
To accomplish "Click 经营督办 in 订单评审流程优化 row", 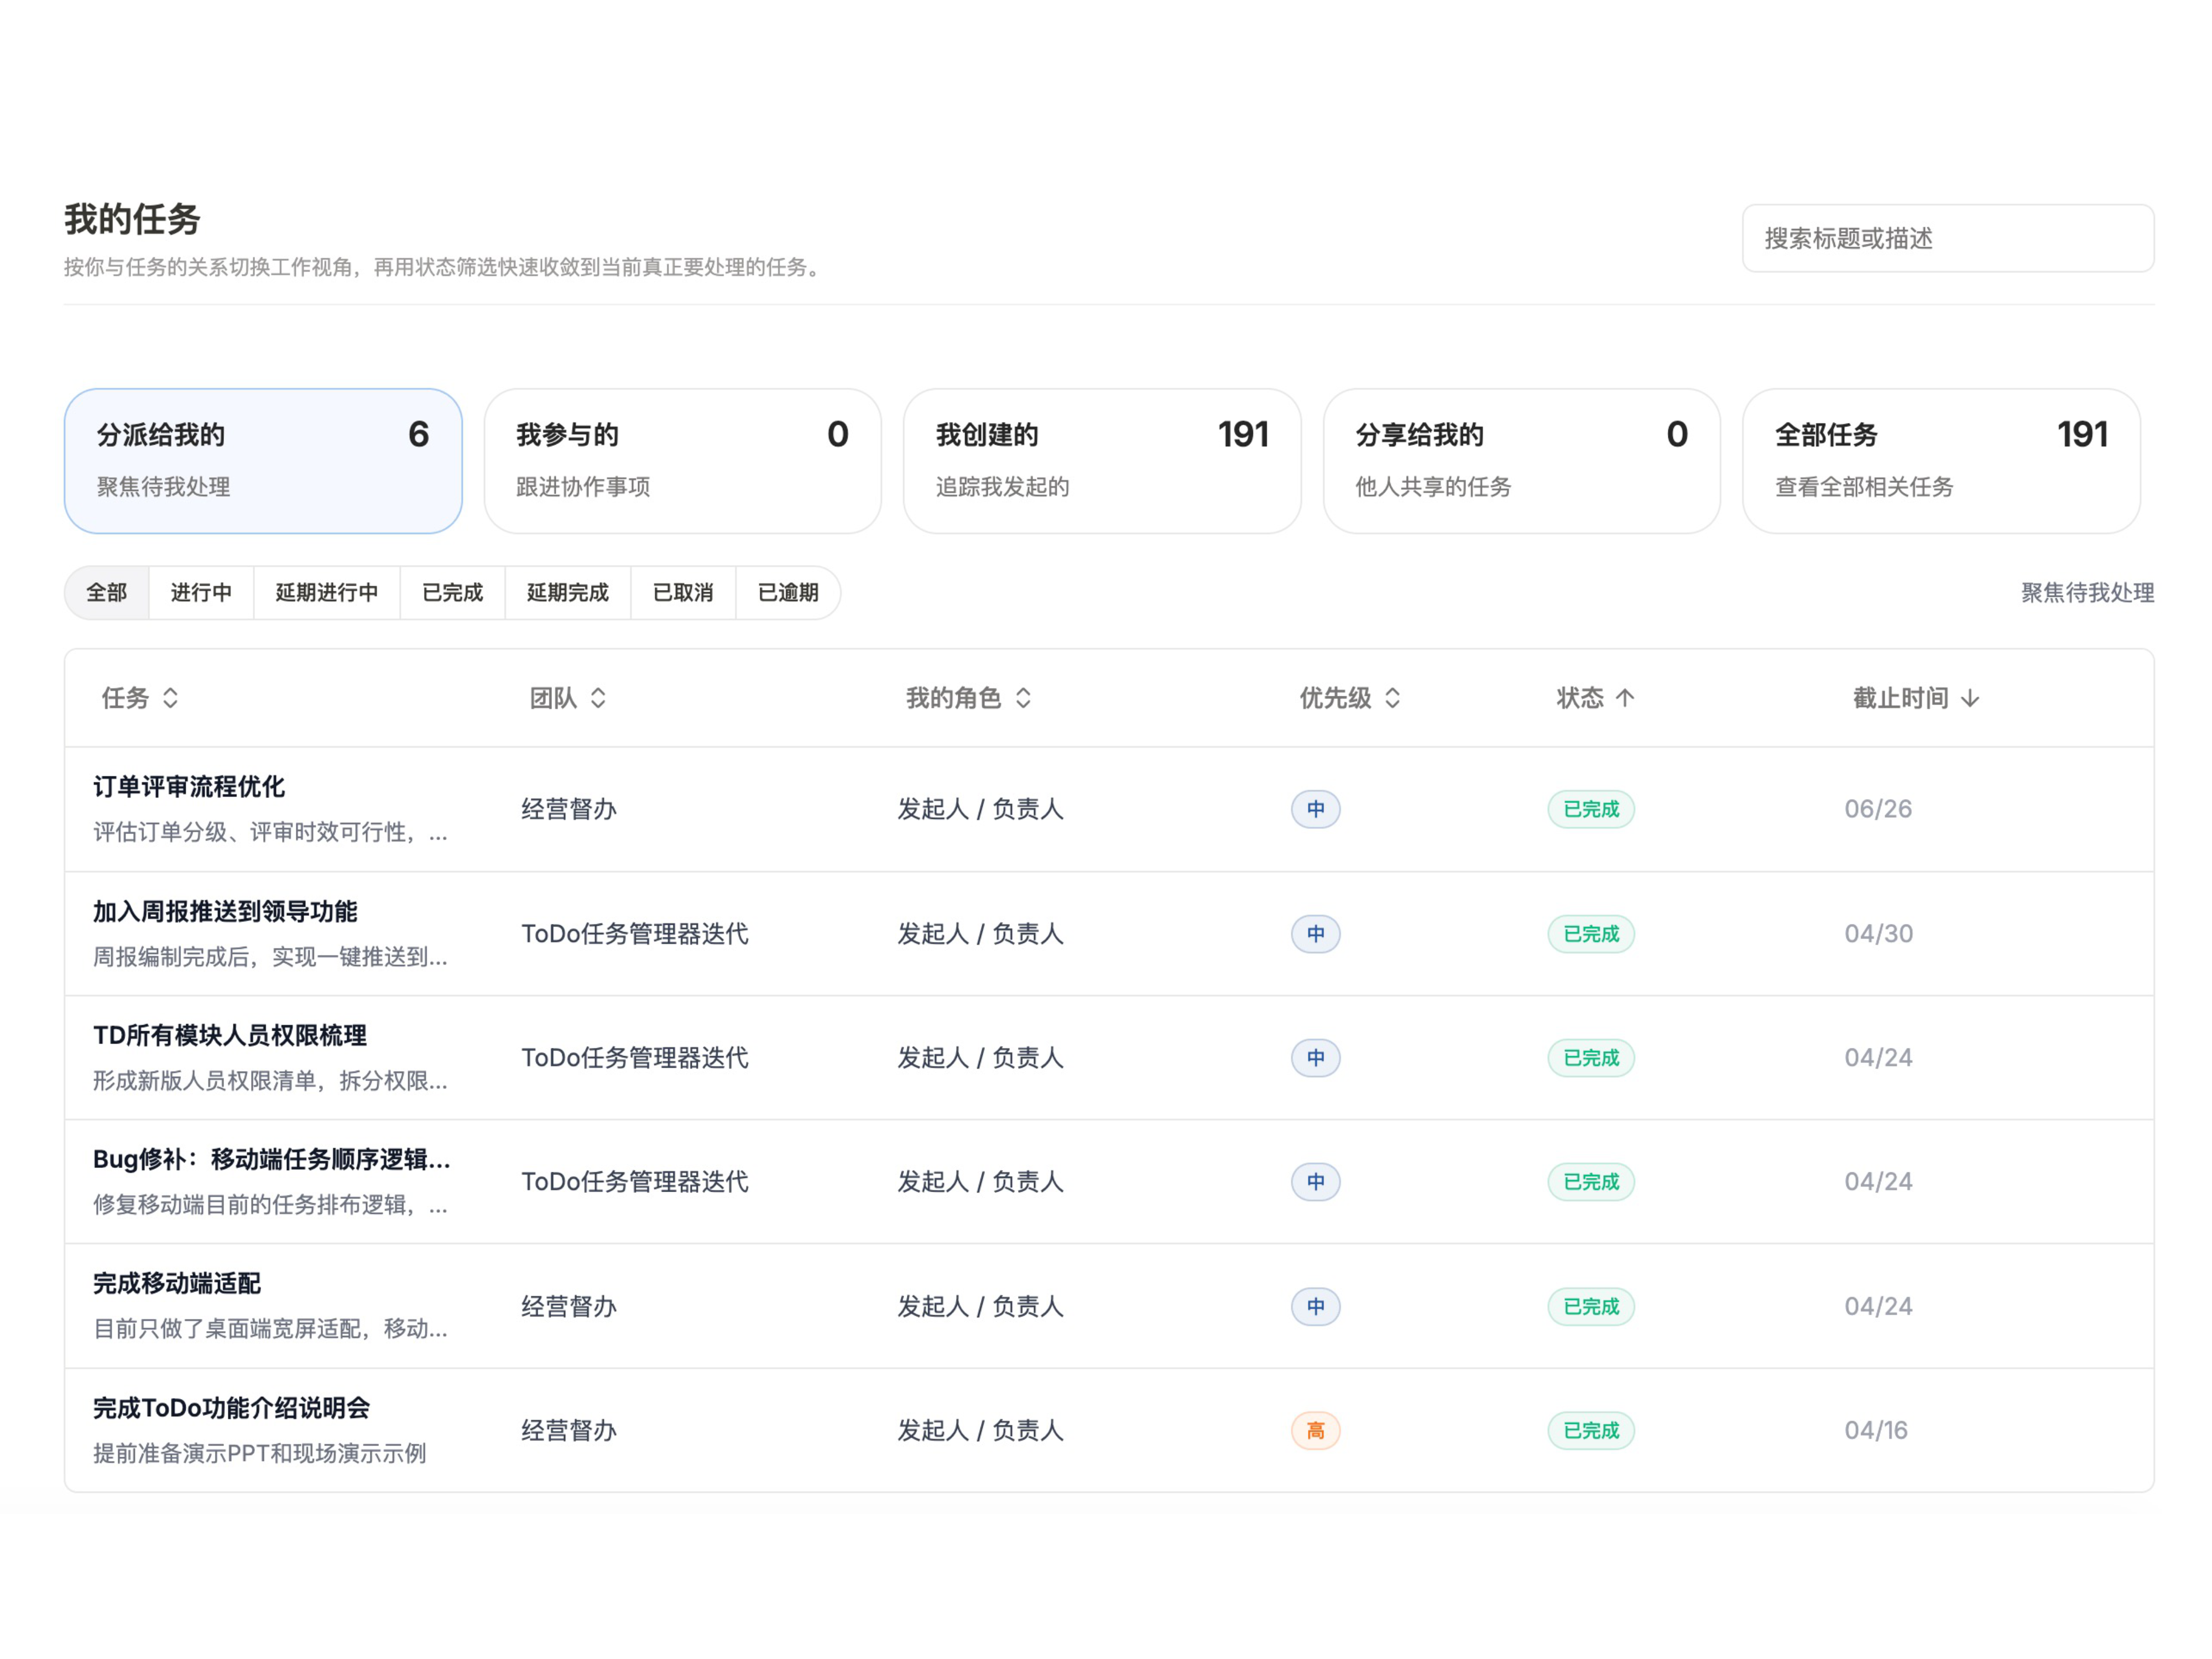I will pos(569,809).
